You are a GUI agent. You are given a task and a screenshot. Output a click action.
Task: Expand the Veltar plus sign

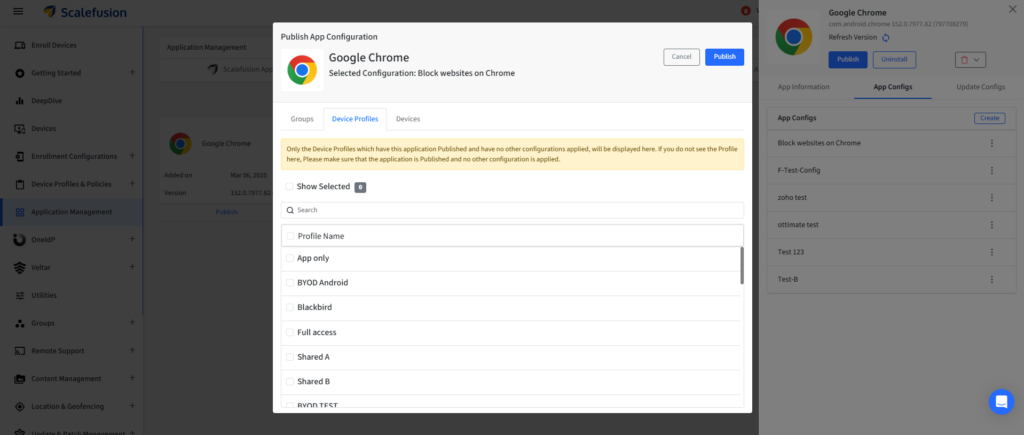click(x=132, y=266)
